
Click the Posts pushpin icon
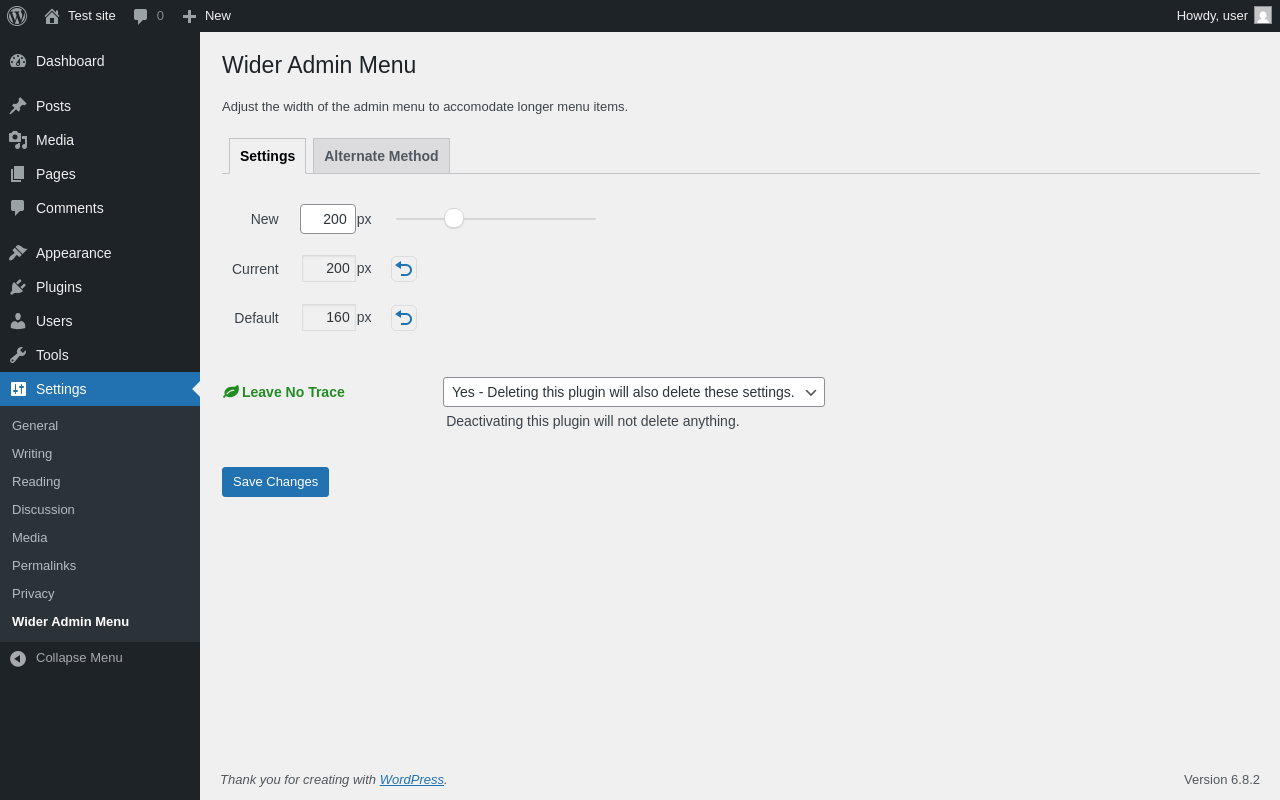[x=18, y=106]
